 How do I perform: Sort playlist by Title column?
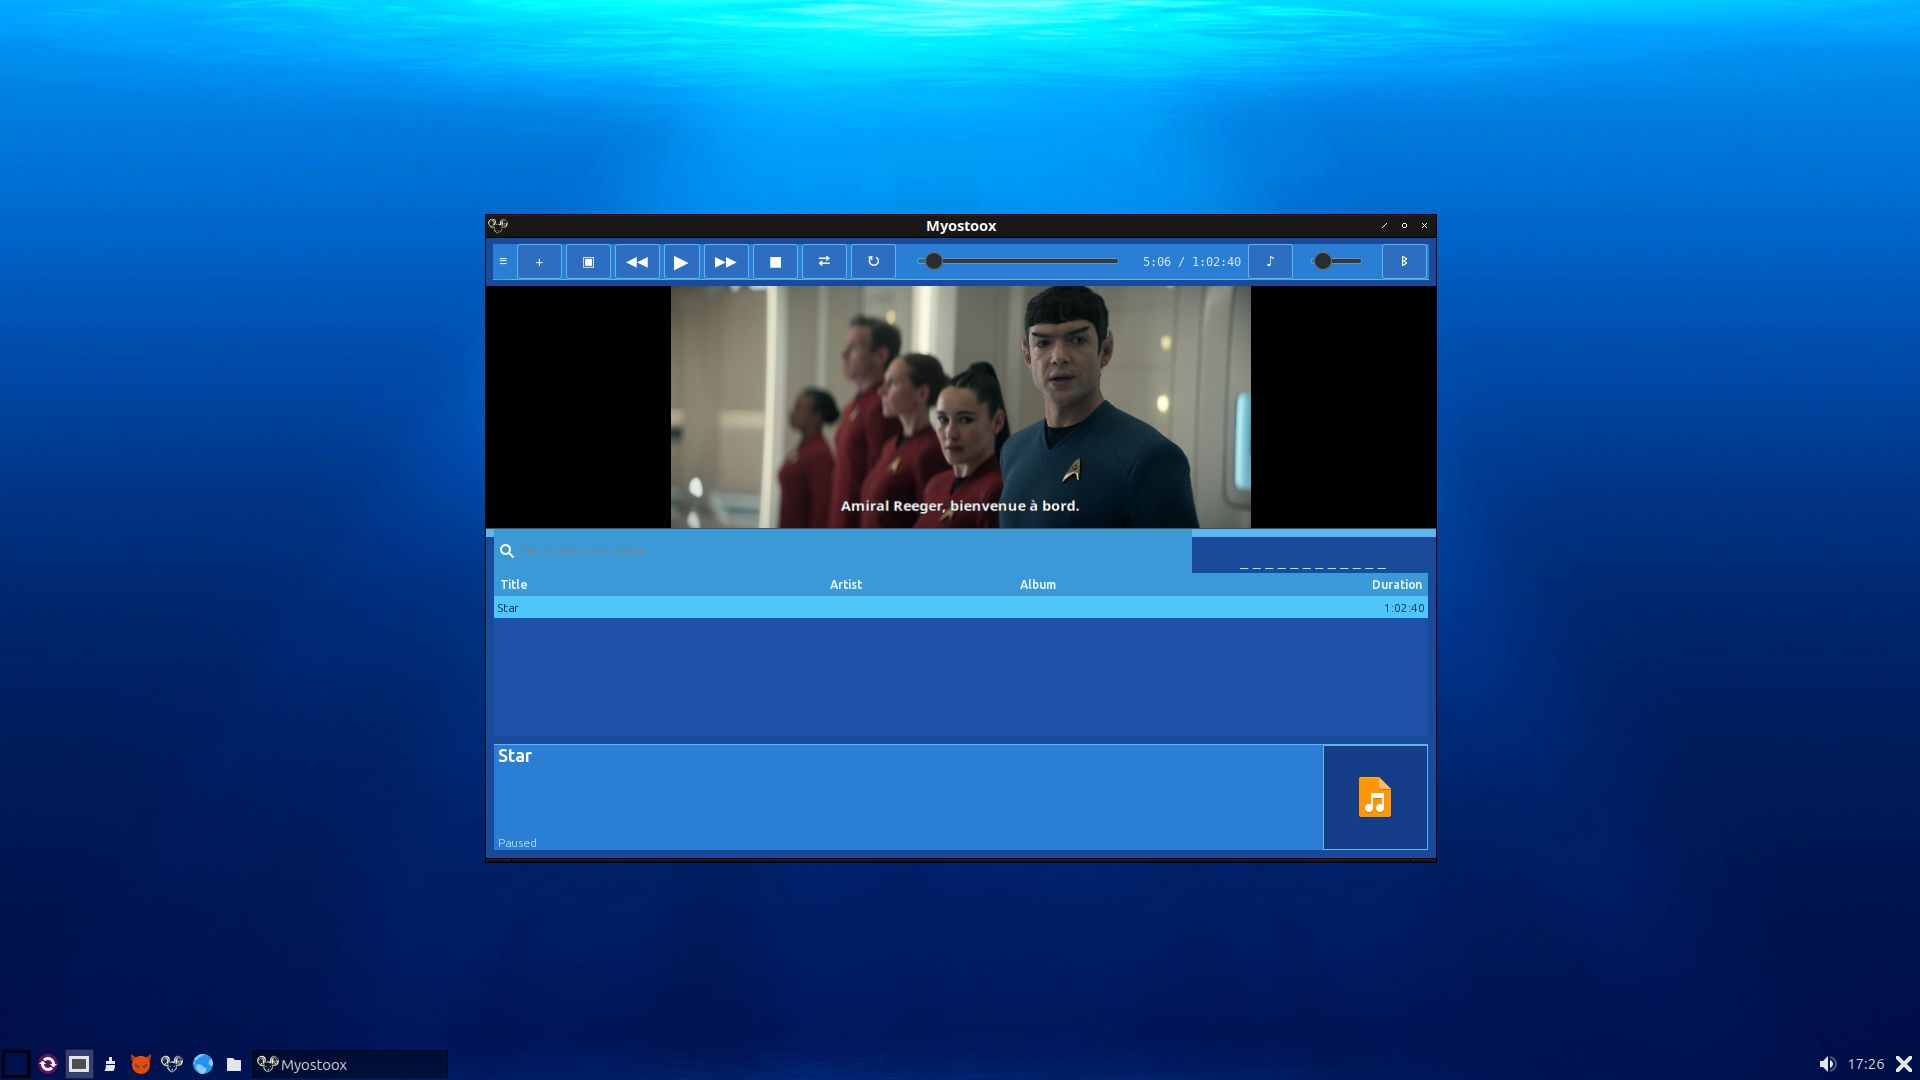coord(514,585)
